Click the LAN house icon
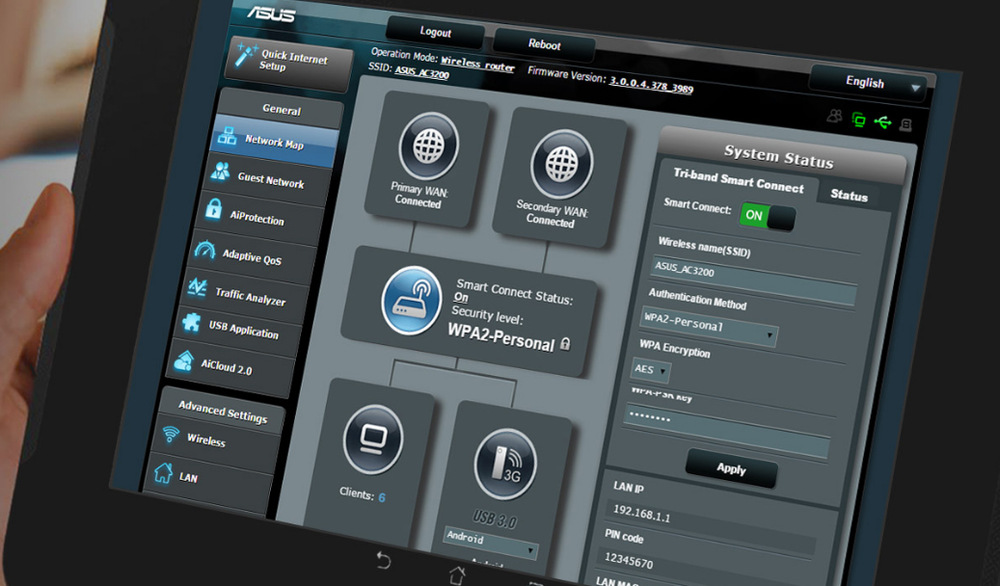1000x586 pixels. tap(163, 473)
